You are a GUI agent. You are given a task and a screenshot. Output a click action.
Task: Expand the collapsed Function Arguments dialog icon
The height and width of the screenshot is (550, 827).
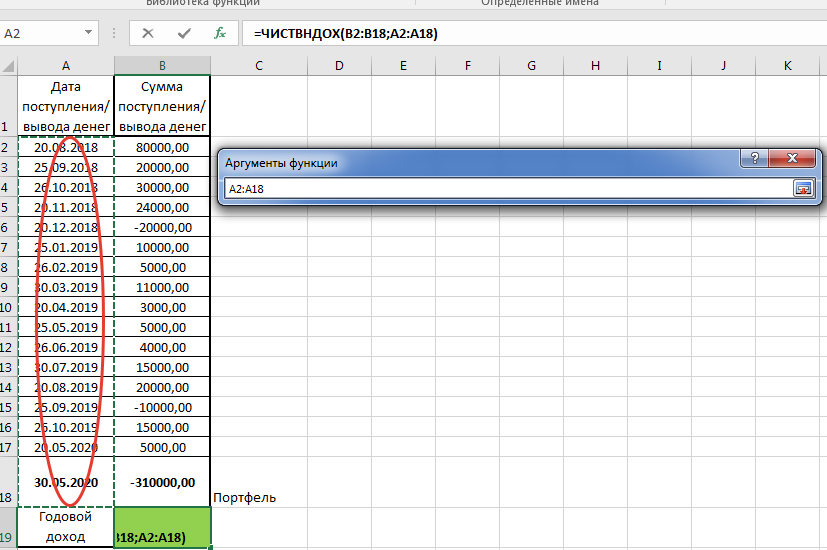tap(803, 188)
